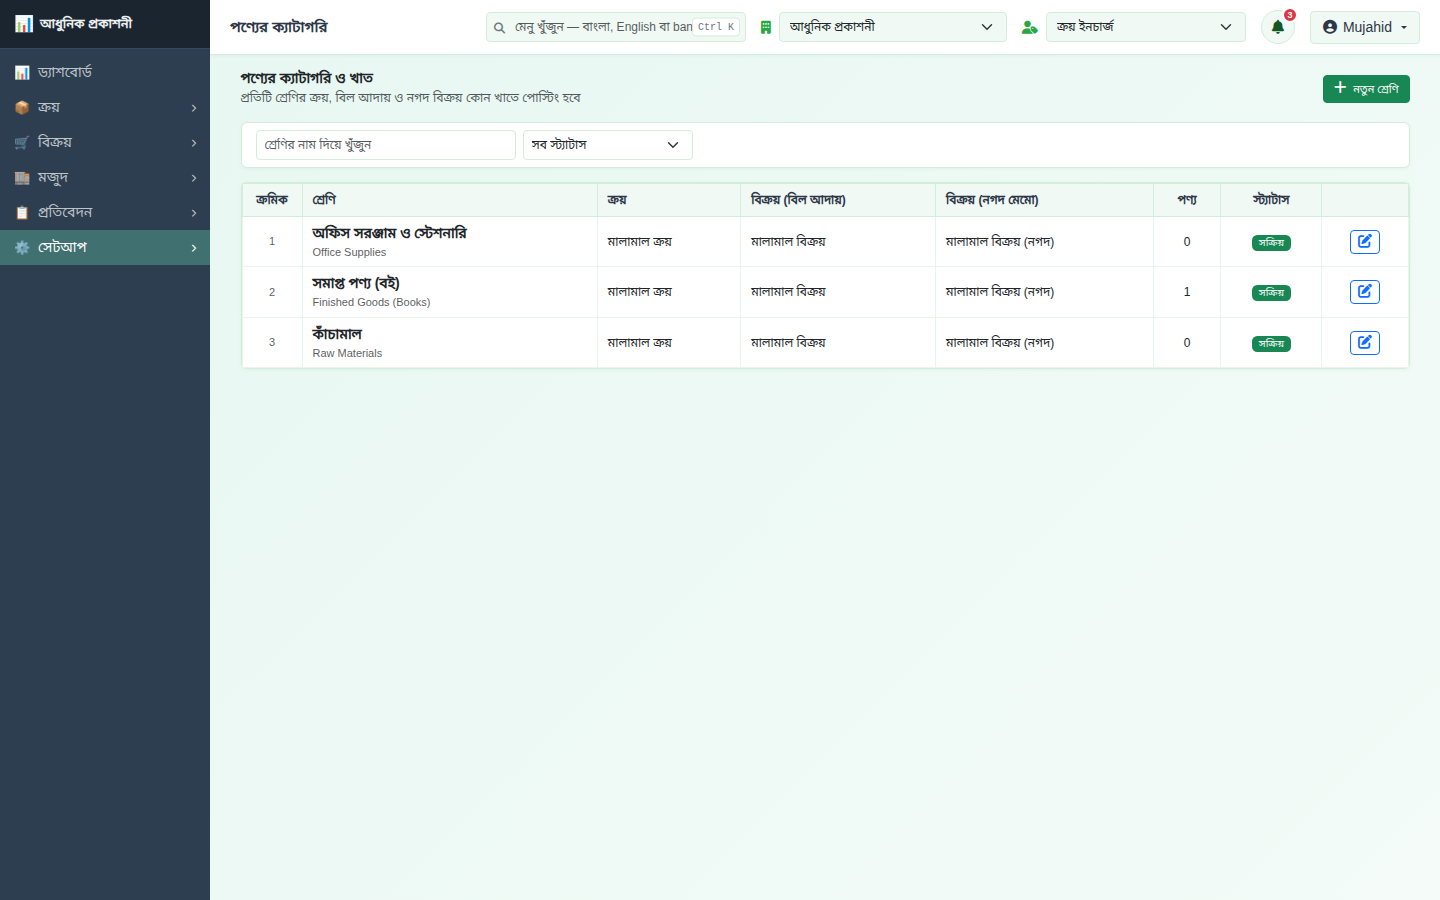
Task: Click the green user role icon
Action: (1029, 28)
